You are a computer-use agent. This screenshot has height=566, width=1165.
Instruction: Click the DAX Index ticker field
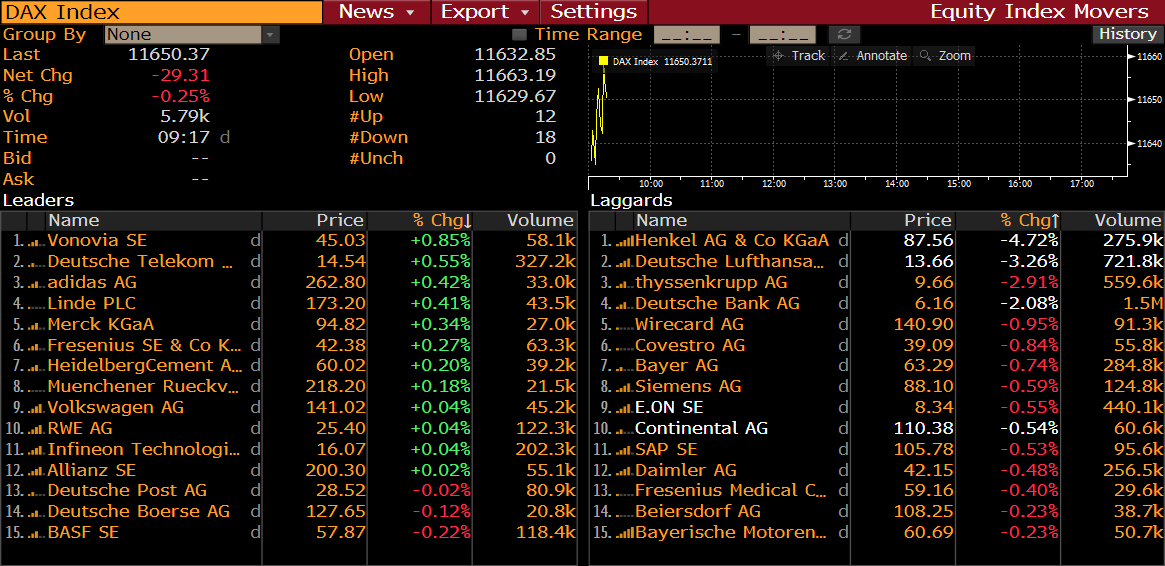[161, 12]
